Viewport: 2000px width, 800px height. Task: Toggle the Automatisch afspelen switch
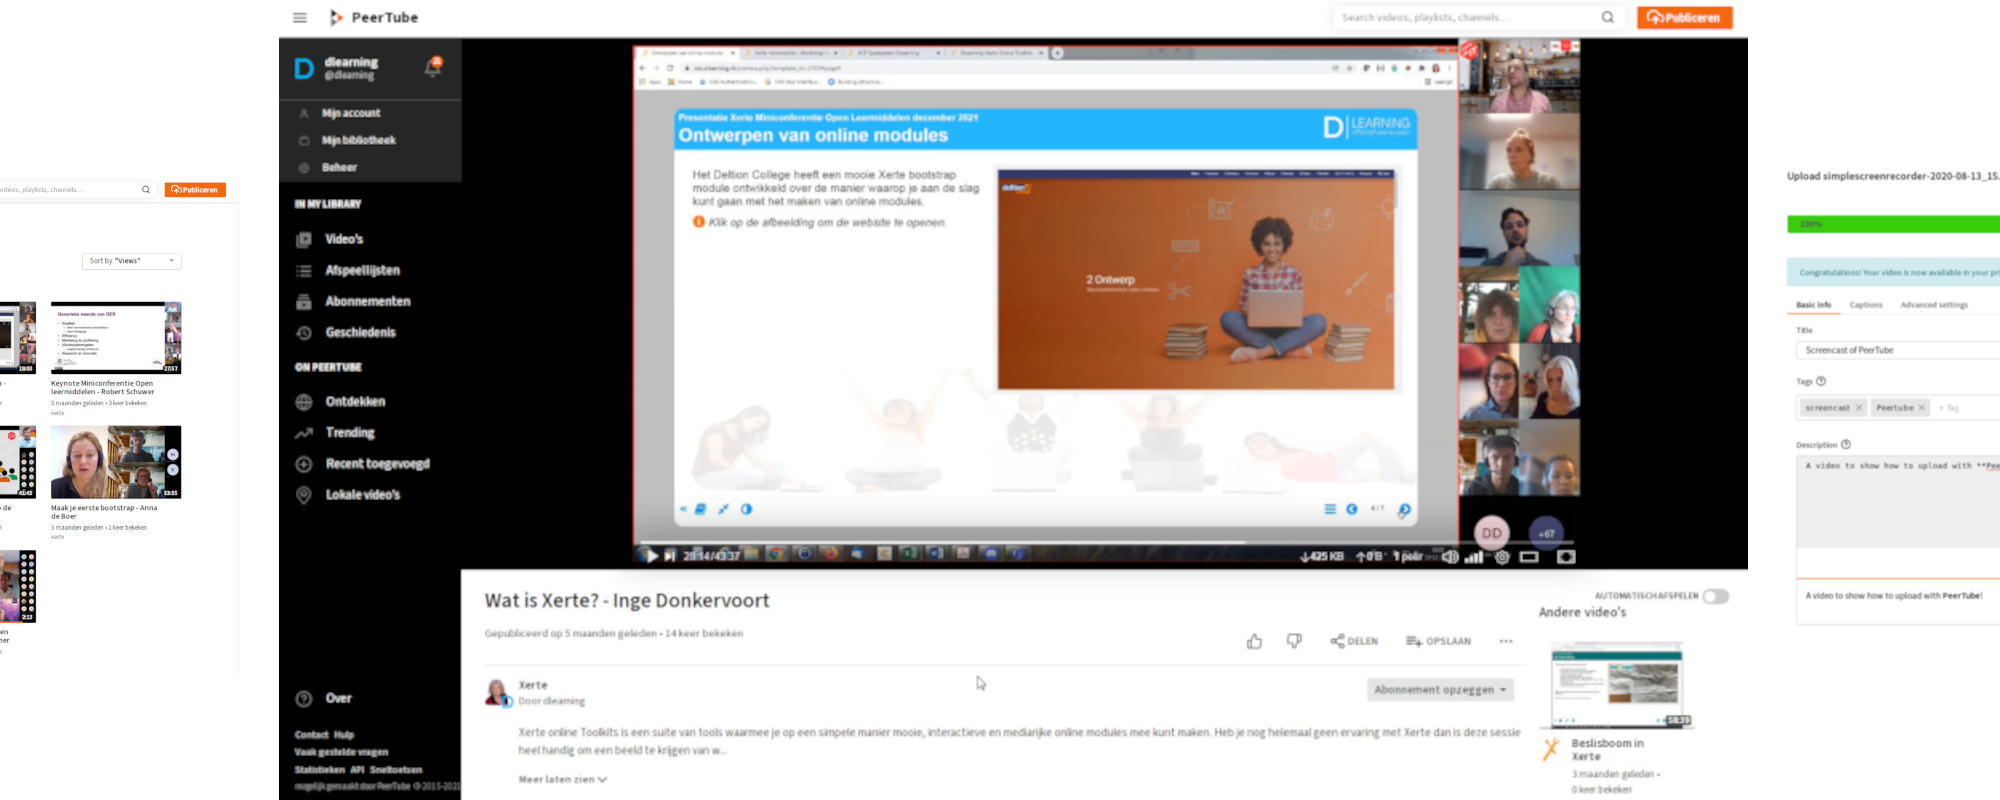point(1716,596)
